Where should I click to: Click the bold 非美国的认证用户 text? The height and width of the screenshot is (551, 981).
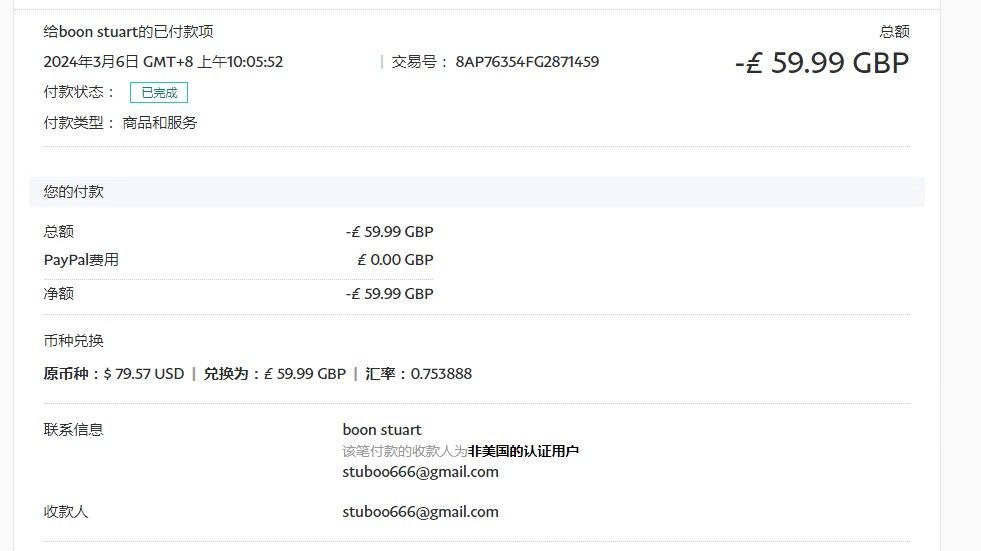coord(524,451)
